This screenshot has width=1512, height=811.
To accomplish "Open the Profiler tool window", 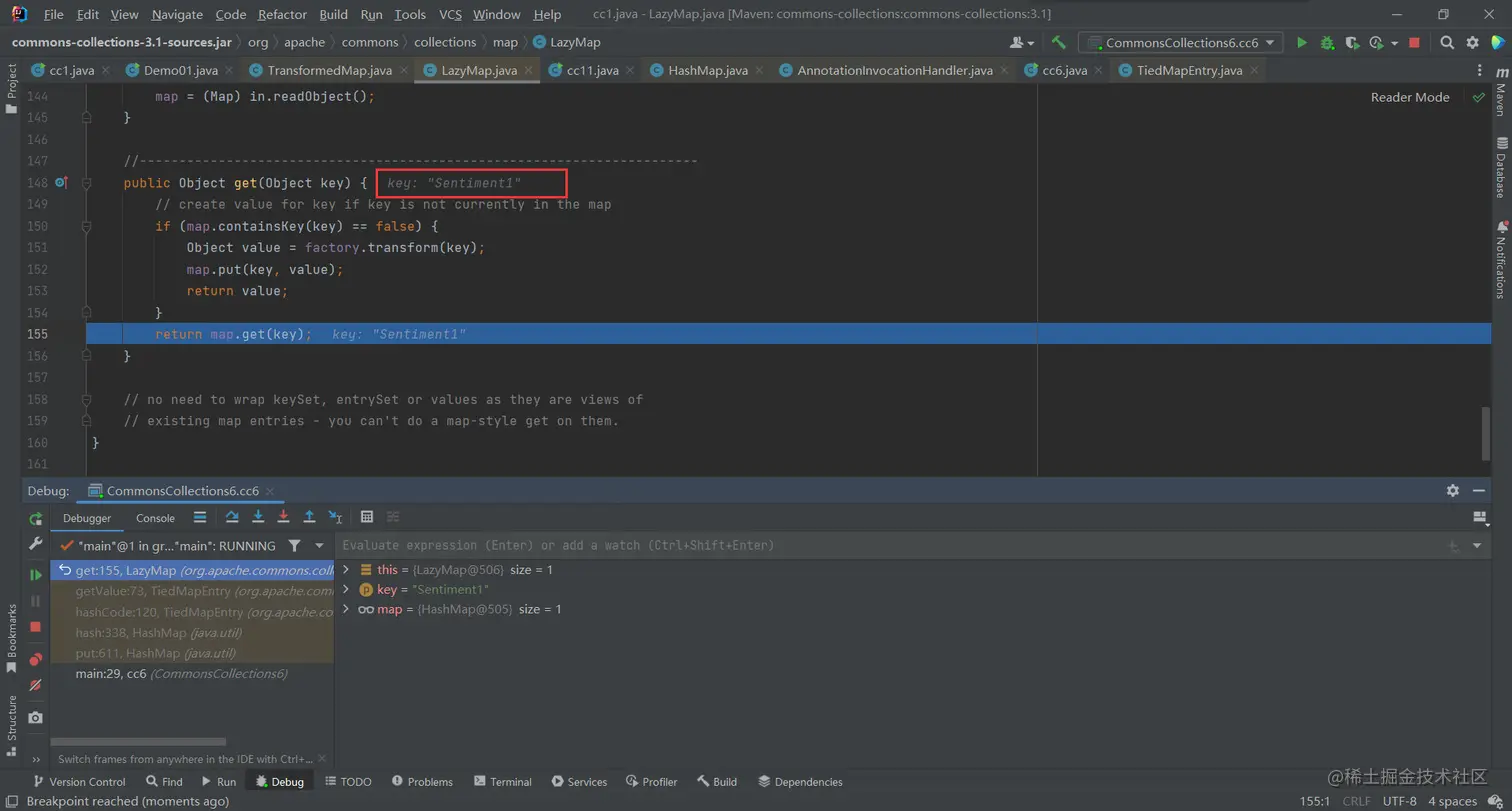I will tap(652, 782).
